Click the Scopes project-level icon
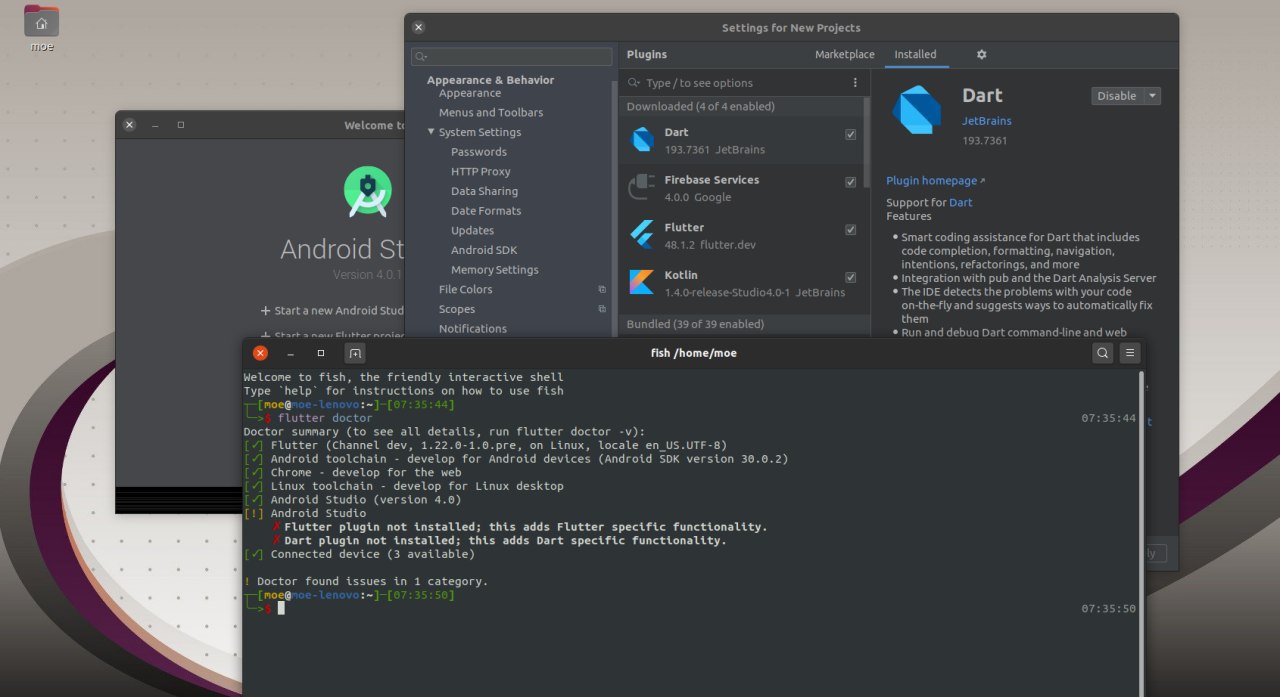Viewport: 1280px width, 697px height. (x=602, y=309)
